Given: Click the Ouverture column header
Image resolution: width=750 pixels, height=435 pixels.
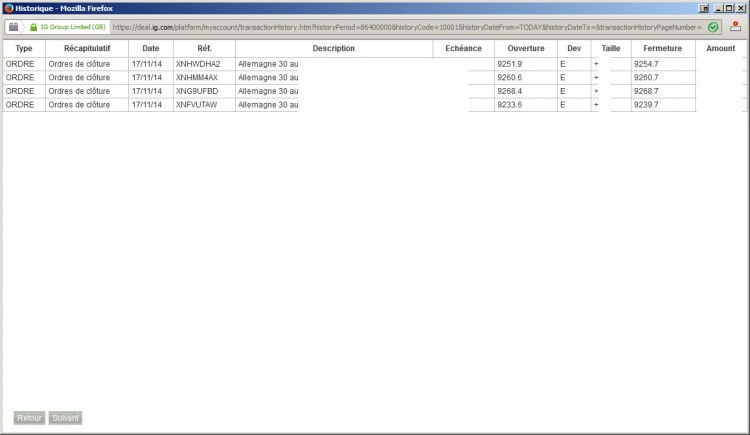Looking at the screenshot, I should click(526, 48).
